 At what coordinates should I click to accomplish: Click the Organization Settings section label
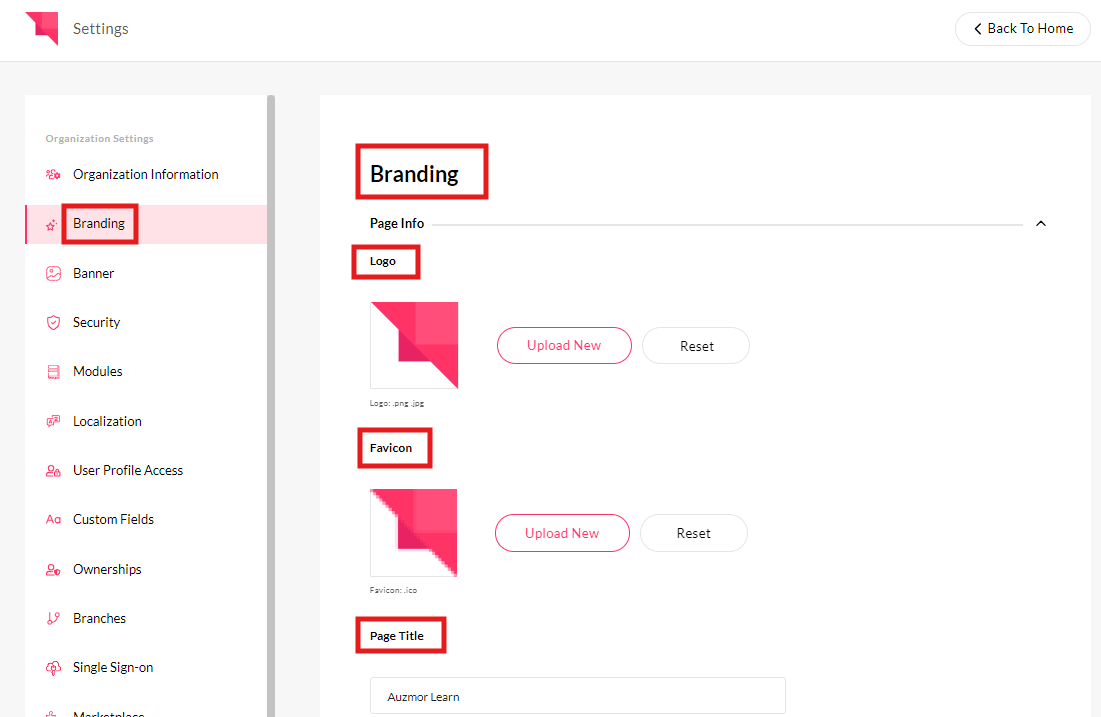tap(100, 138)
